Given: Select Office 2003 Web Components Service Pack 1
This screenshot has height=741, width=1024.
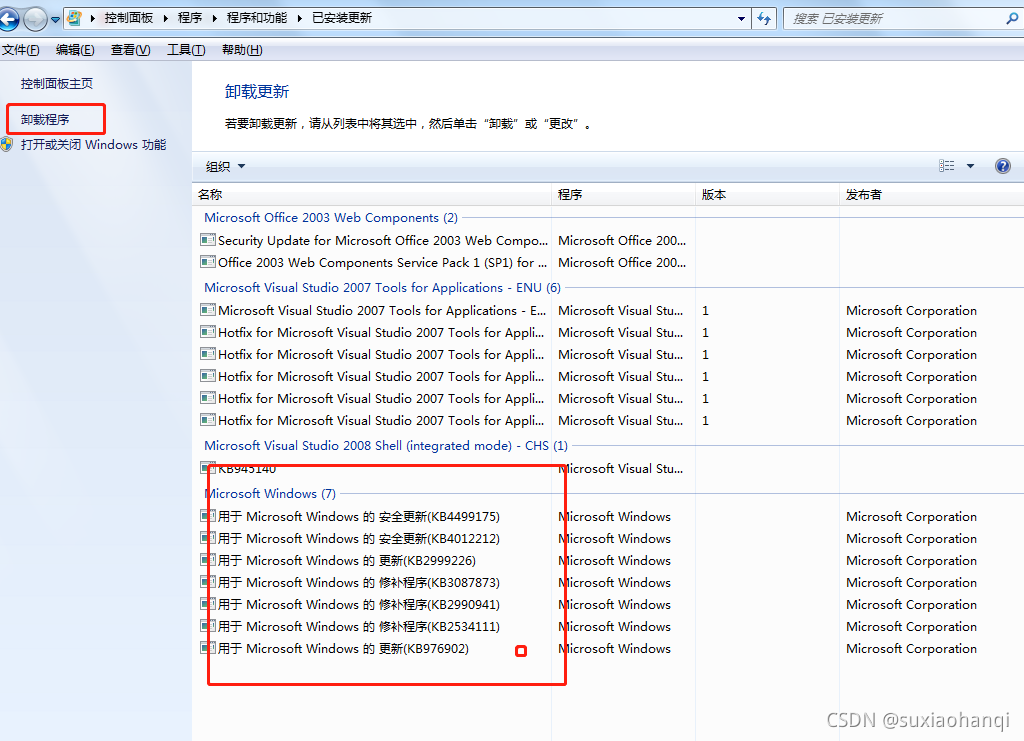Looking at the screenshot, I should coord(383,262).
